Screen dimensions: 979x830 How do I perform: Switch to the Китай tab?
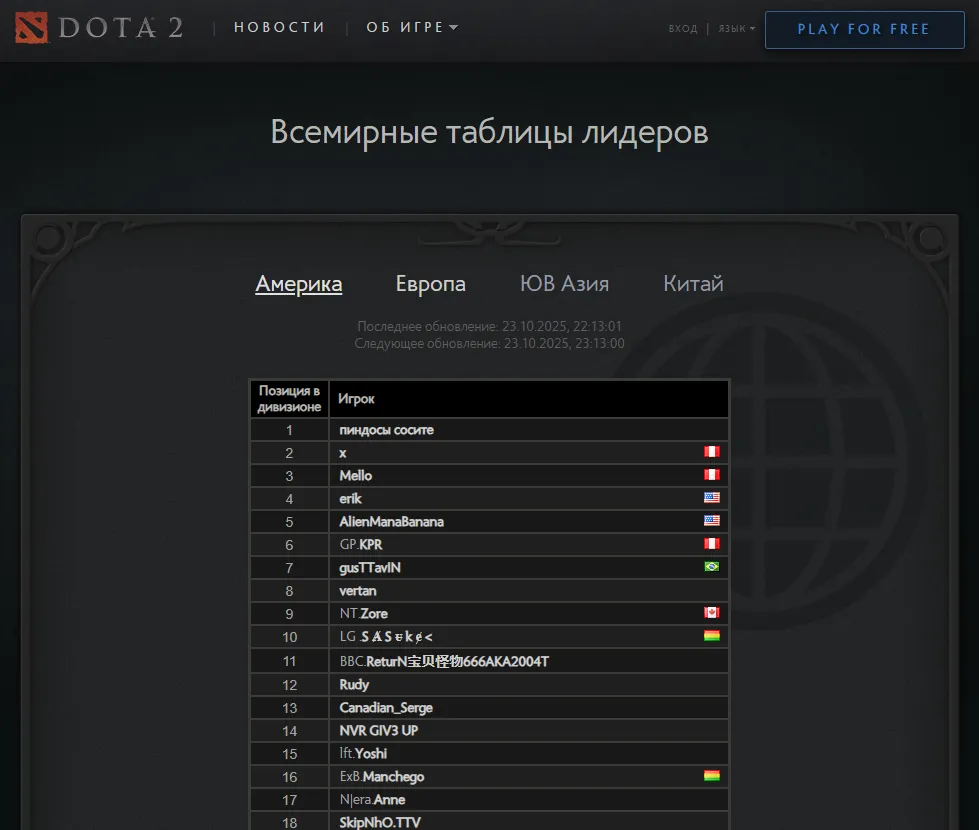click(x=693, y=284)
